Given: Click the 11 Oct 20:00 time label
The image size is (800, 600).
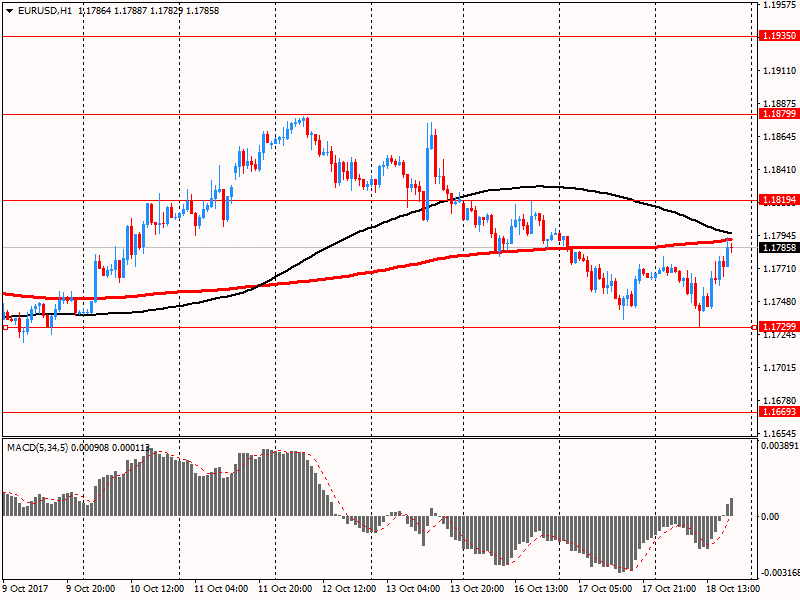Looking at the screenshot, I should [285, 589].
